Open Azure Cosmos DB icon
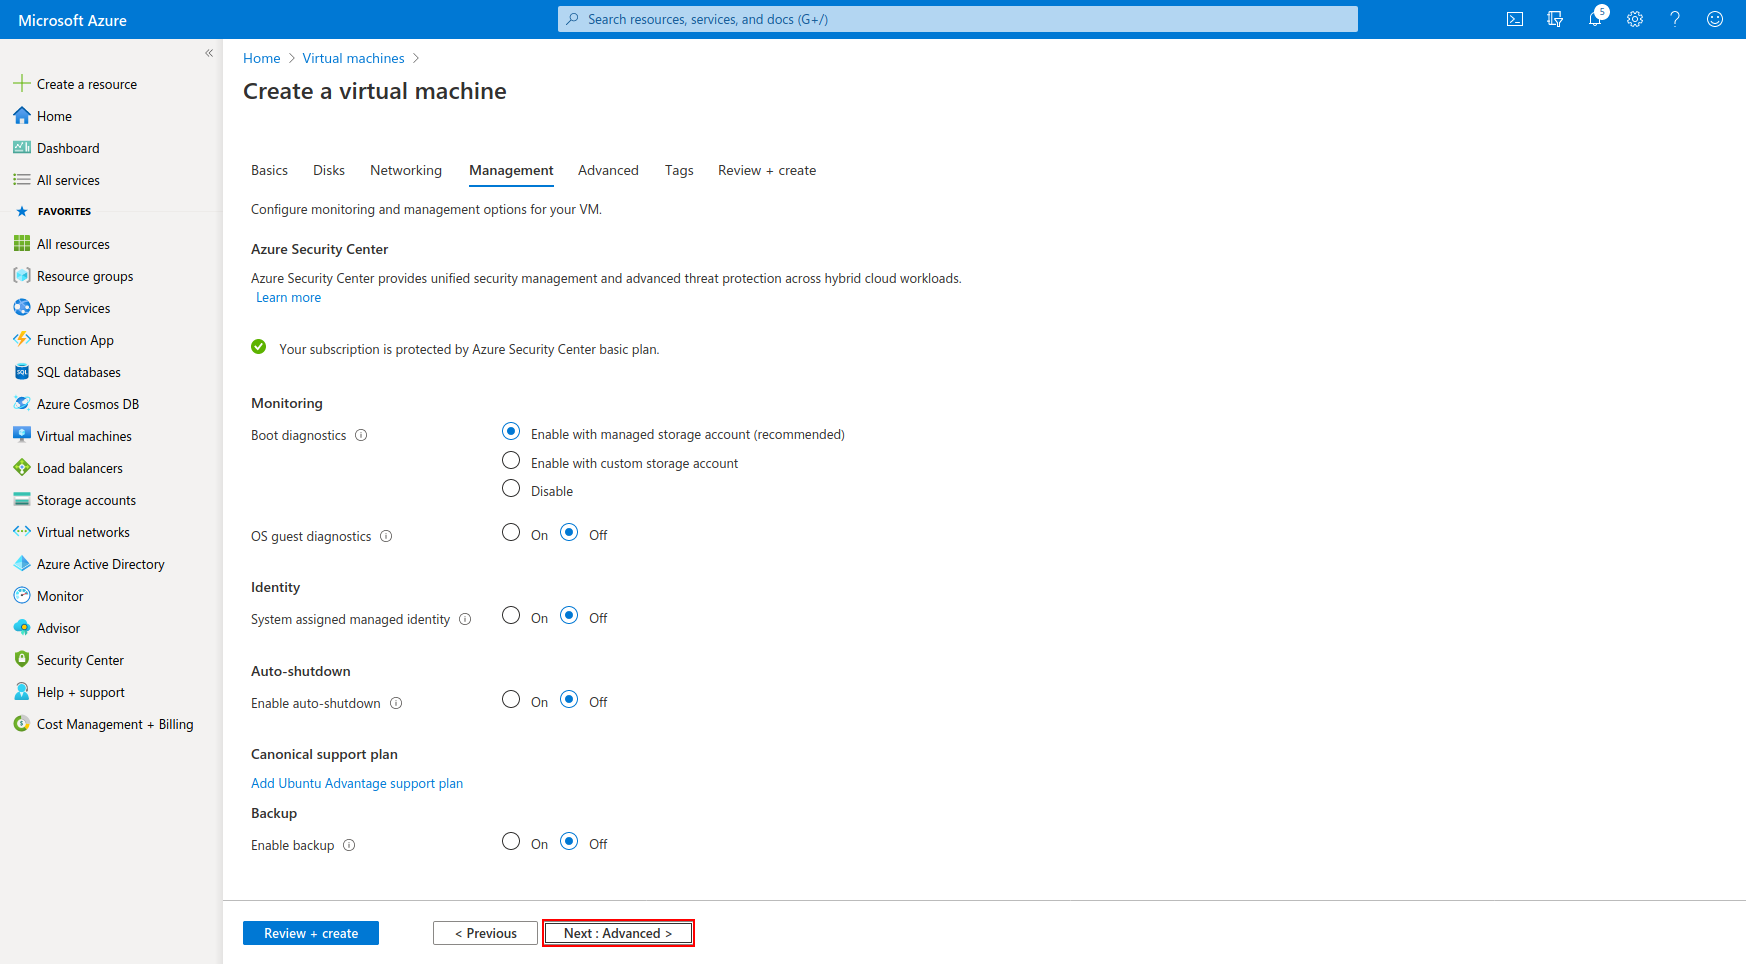 pos(22,404)
